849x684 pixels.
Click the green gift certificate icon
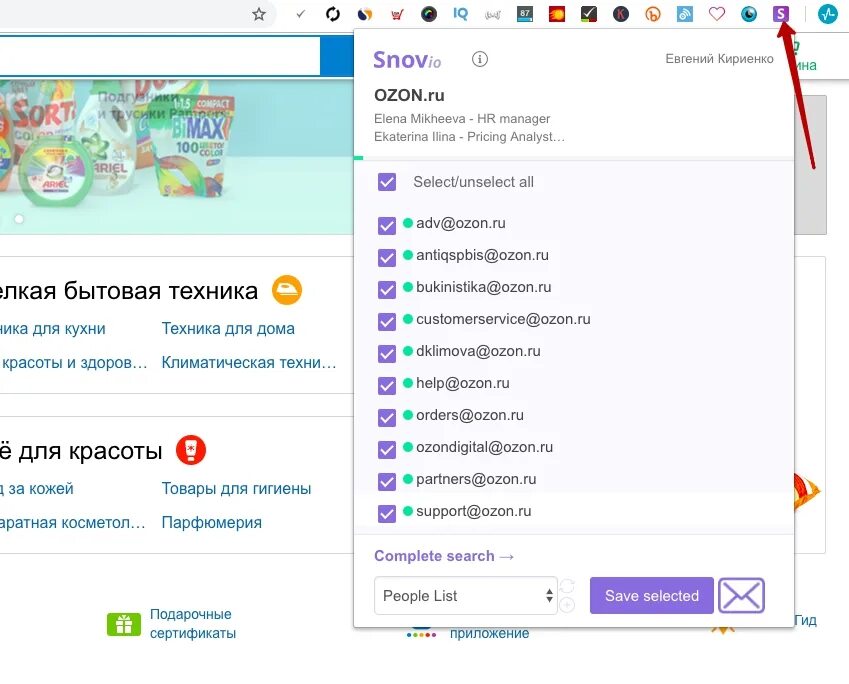pos(123,624)
